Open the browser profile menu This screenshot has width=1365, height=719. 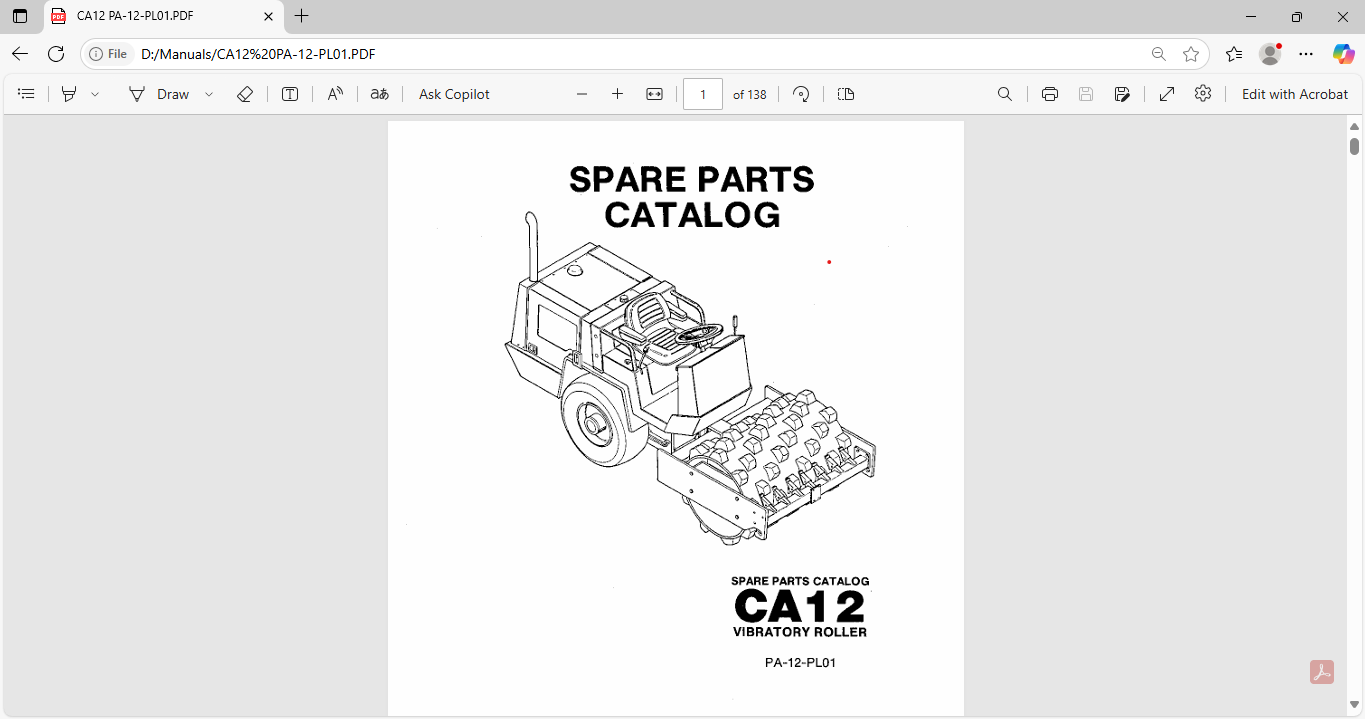1270,54
